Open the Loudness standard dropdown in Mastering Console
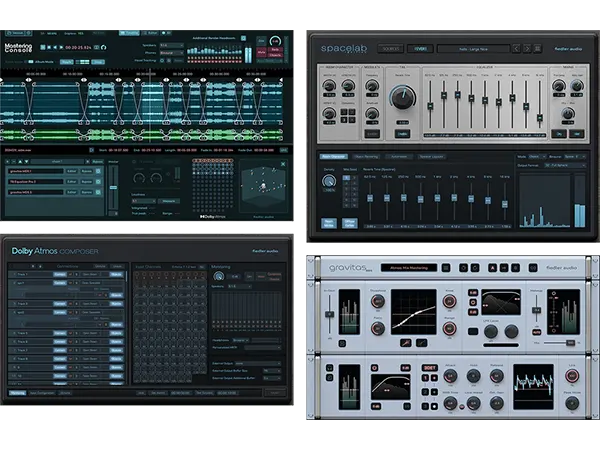This screenshot has height=450, width=600. click(144, 201)
